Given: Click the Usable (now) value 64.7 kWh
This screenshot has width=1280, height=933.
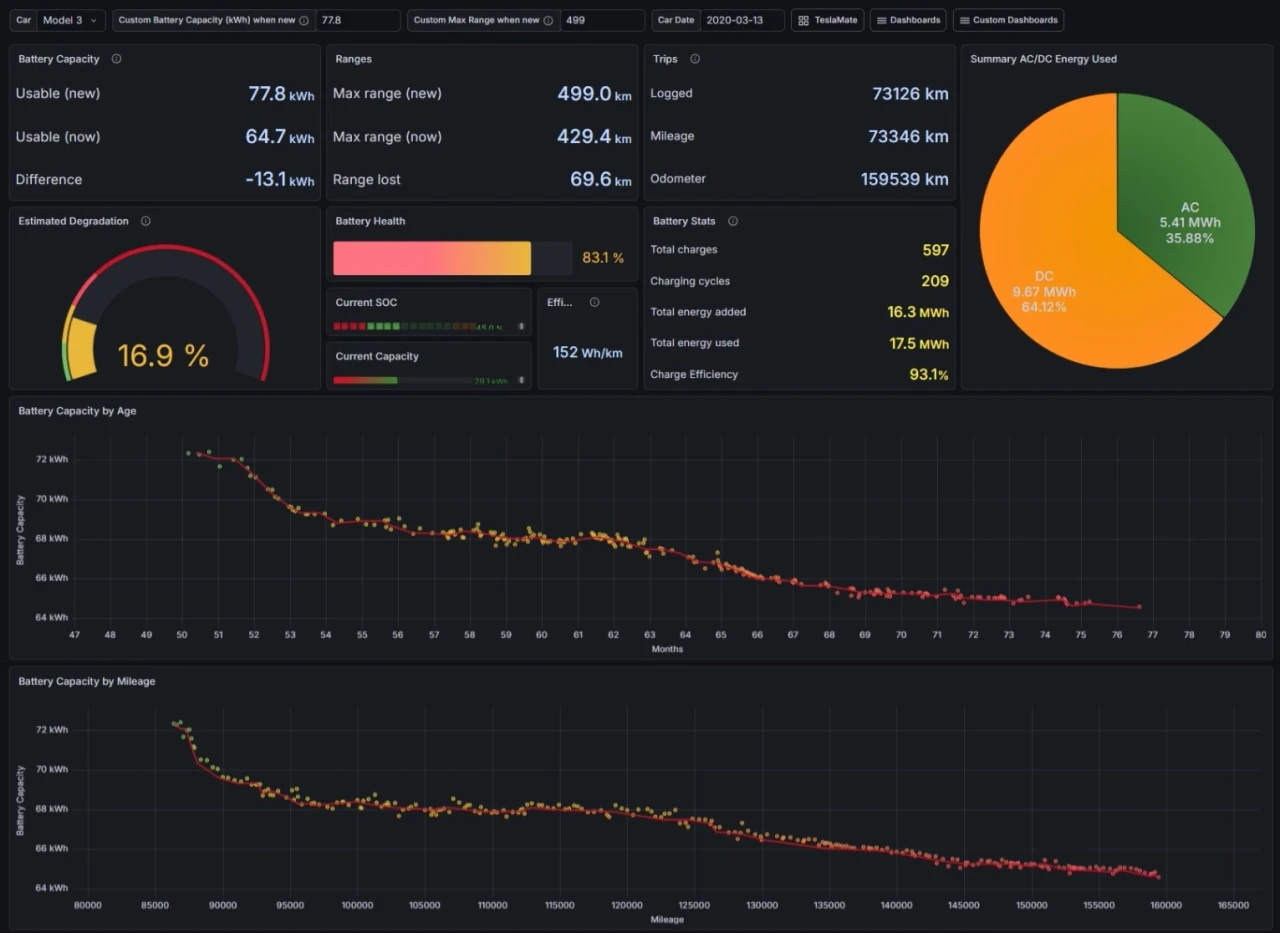Looking at the screenshot, I should pyautogui.click(x=280, y=137).
